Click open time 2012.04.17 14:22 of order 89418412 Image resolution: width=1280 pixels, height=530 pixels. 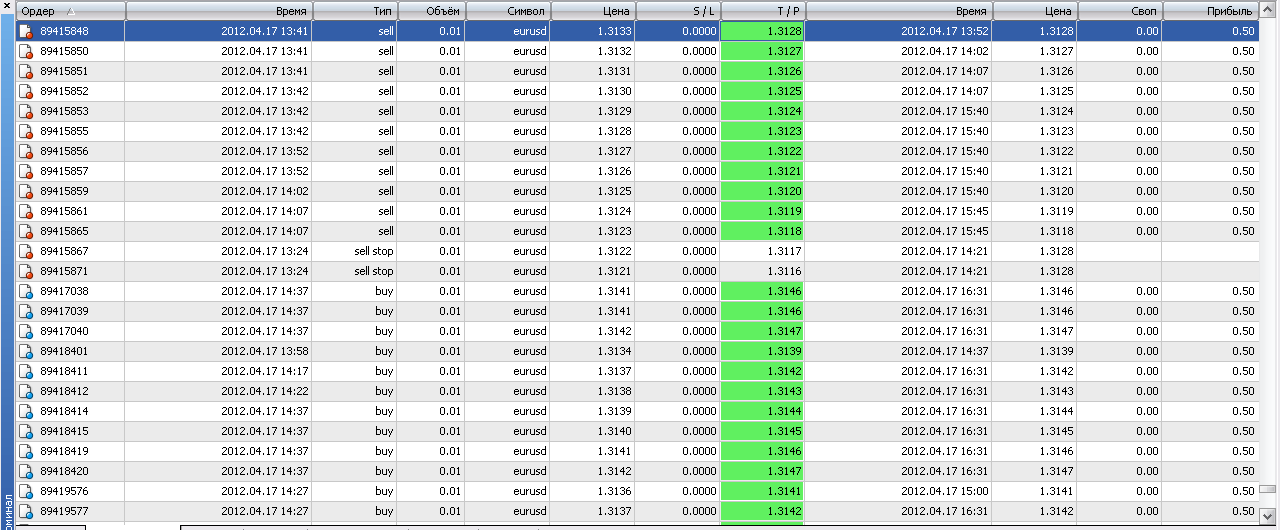264,391
